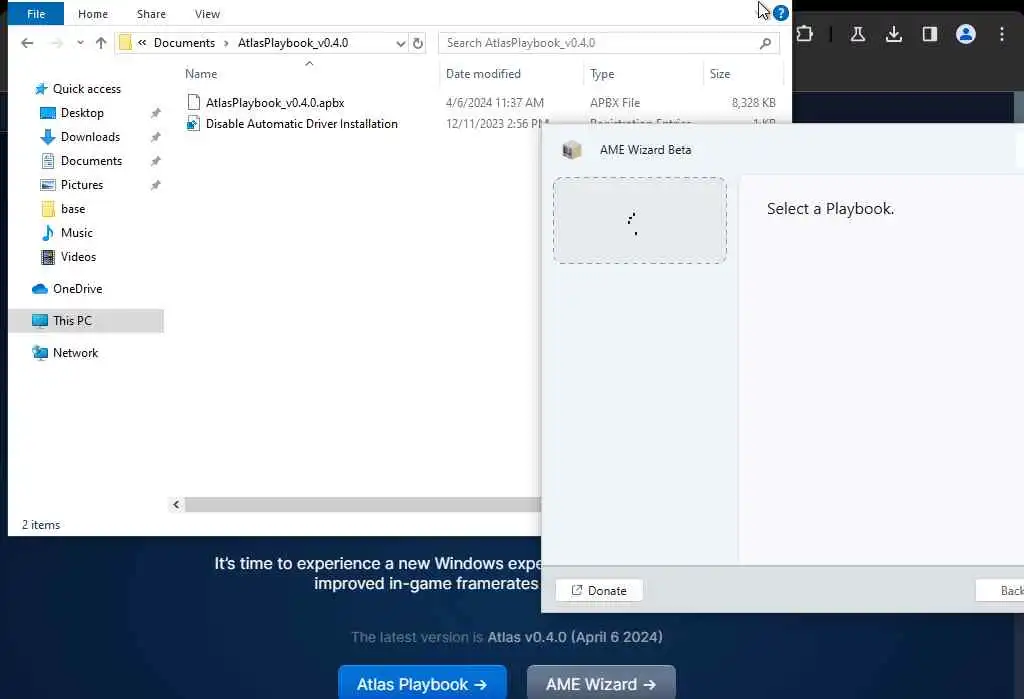The width and height of the screenshot is (1024, 699).
Task: Click the Documents breadcrumb in address bar
Action: [x=184, y=43]
